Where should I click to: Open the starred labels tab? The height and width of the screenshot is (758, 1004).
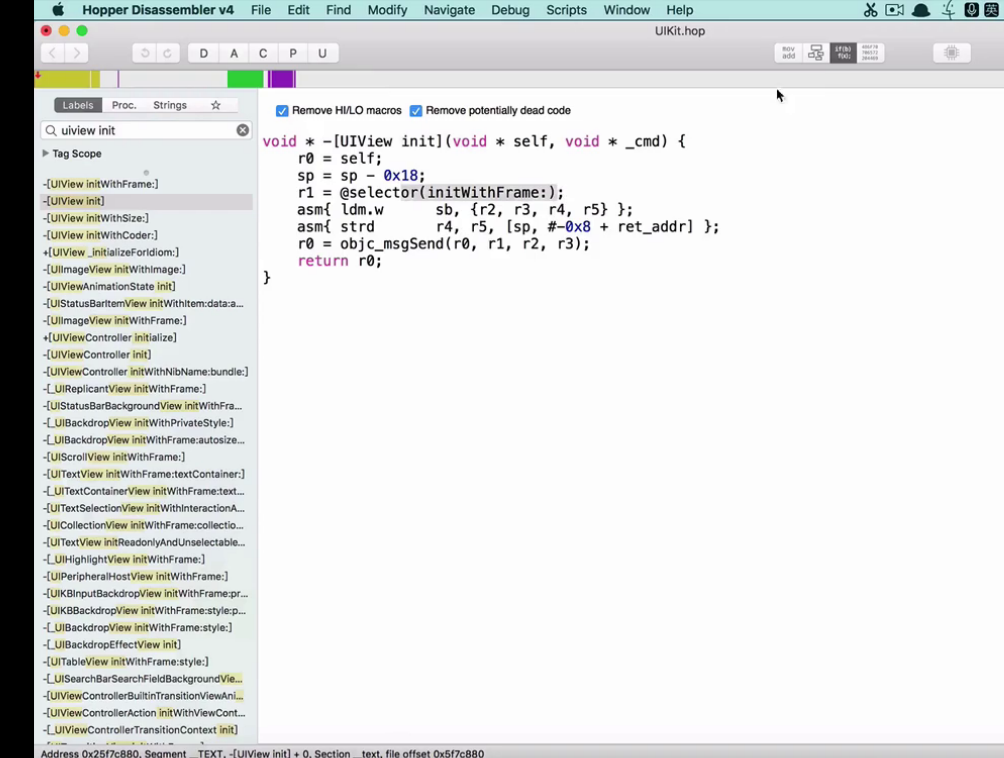click(216, 105)
